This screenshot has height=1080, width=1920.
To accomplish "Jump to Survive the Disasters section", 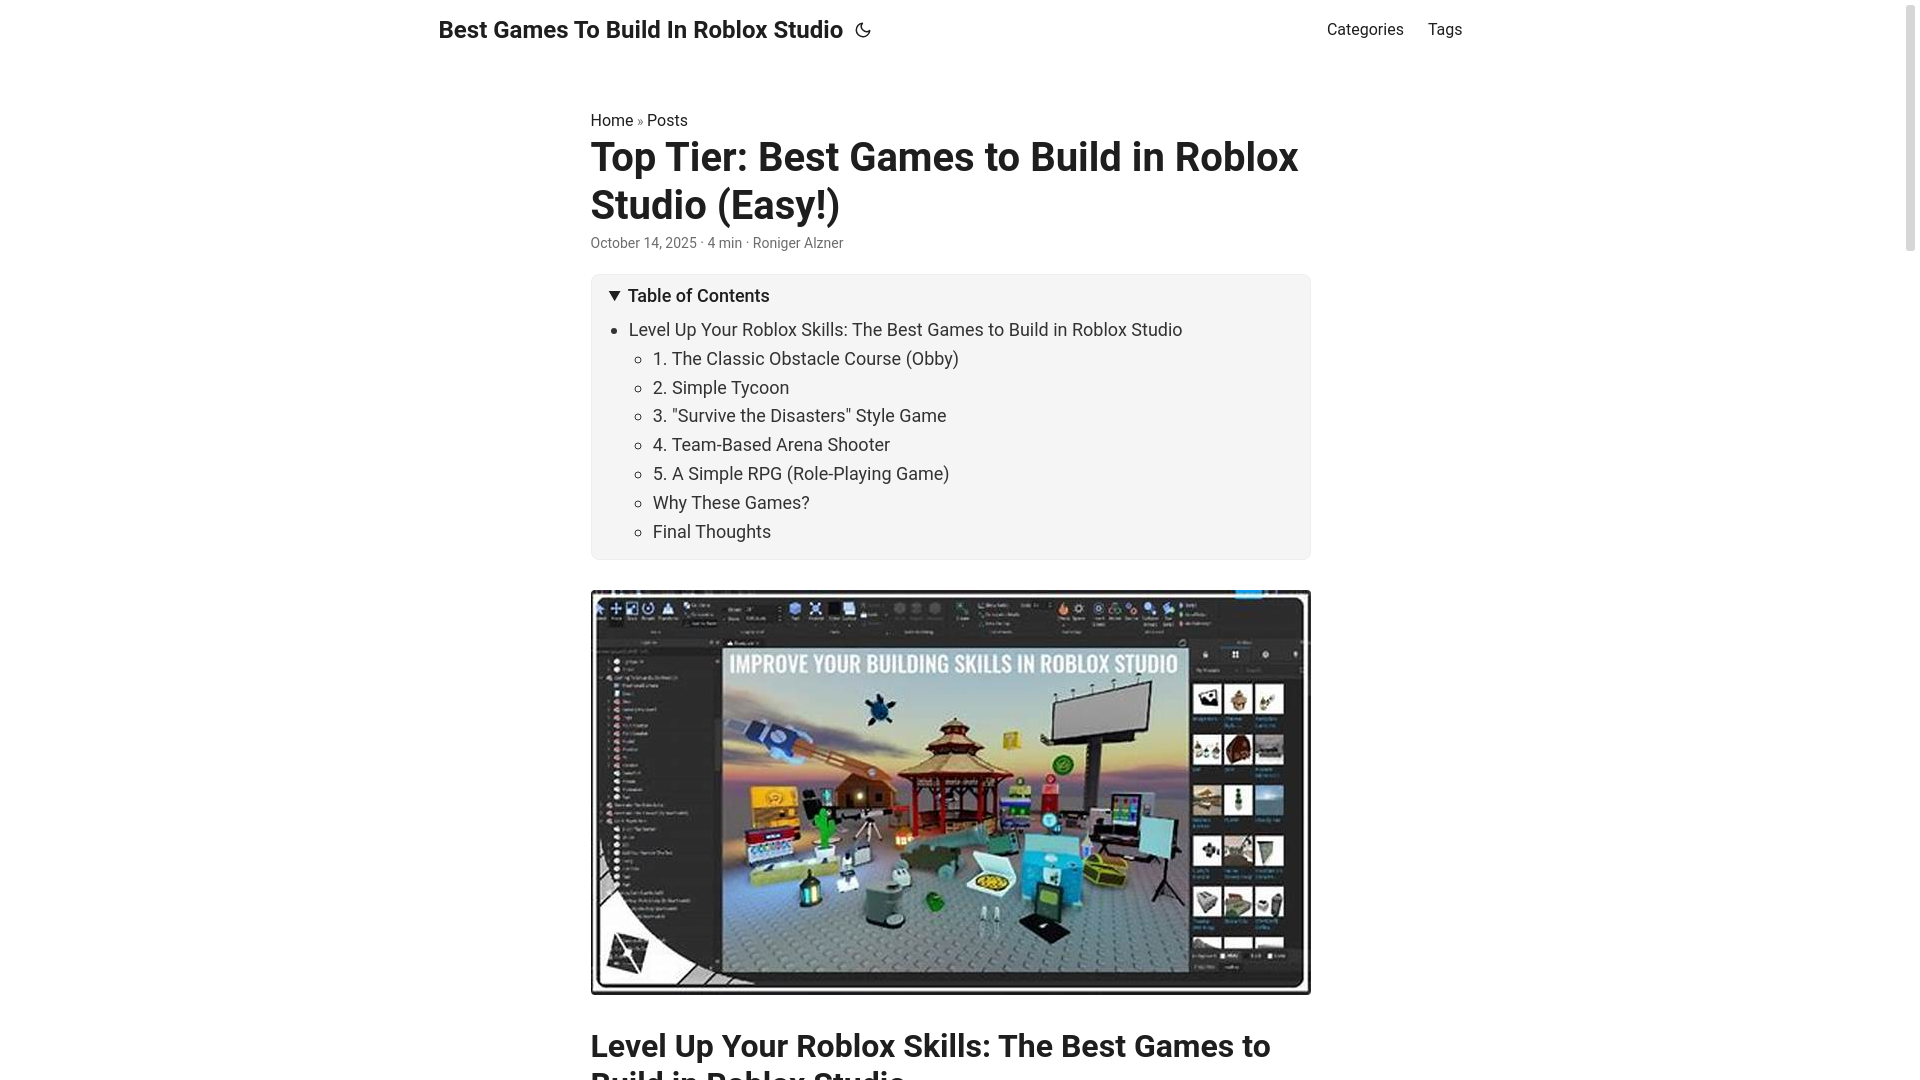I will [799, 416].
